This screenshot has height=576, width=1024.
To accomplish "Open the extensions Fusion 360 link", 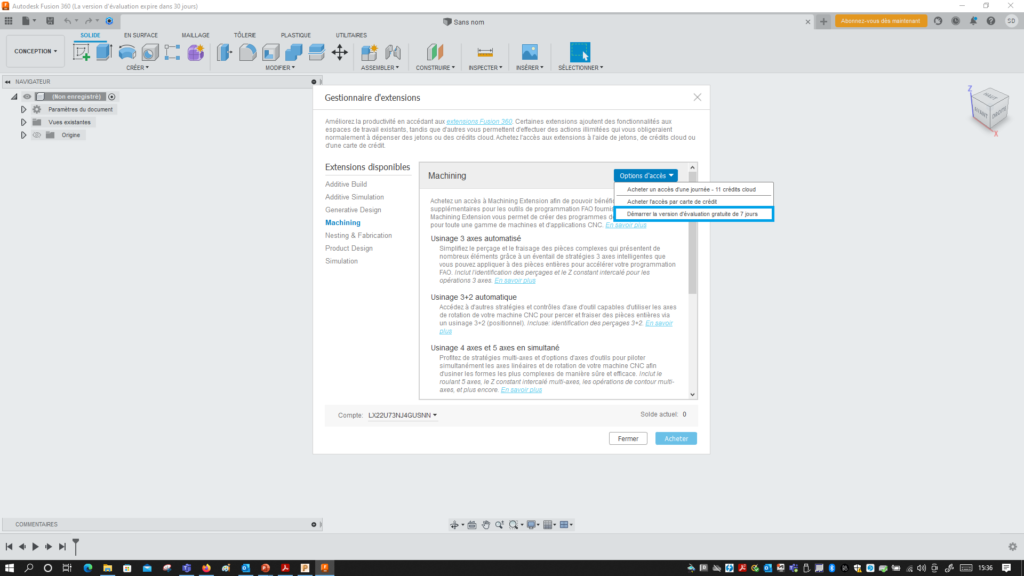I will click(479, 121).
